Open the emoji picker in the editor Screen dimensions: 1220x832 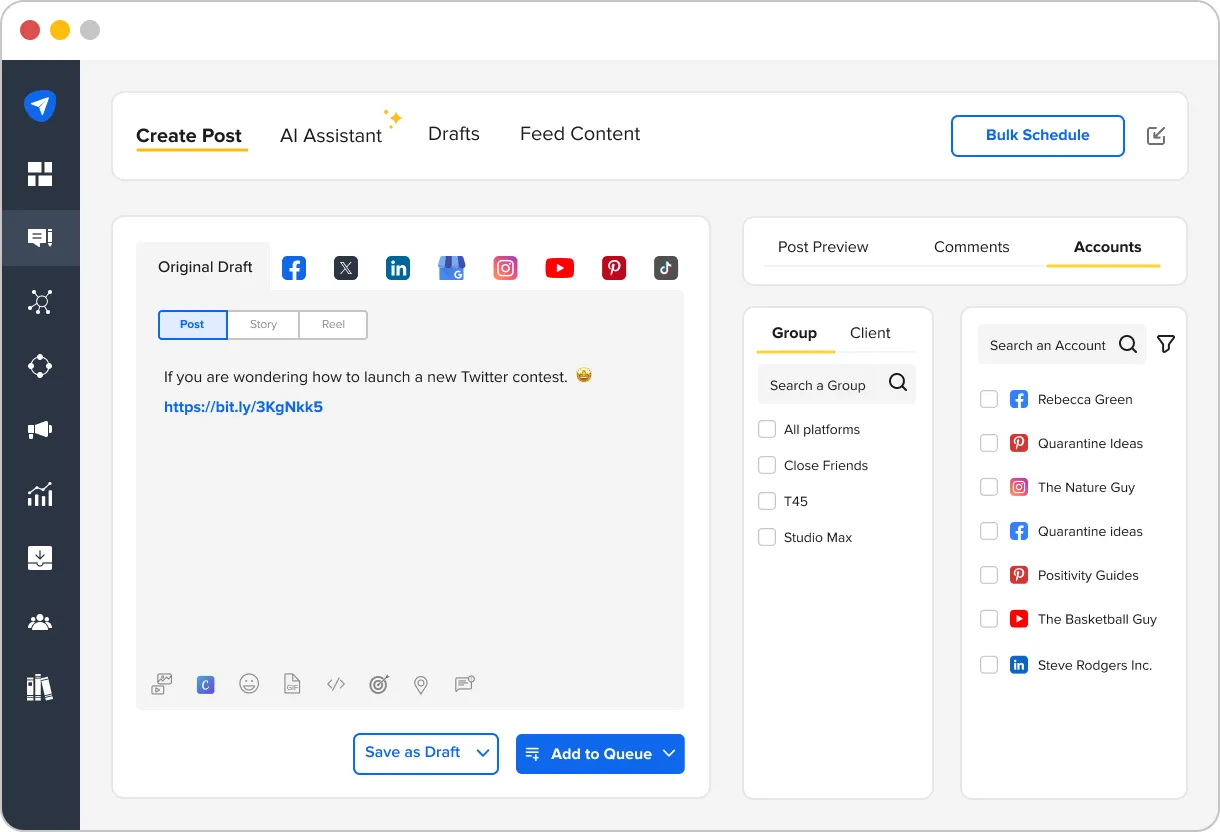click(249, 684)
